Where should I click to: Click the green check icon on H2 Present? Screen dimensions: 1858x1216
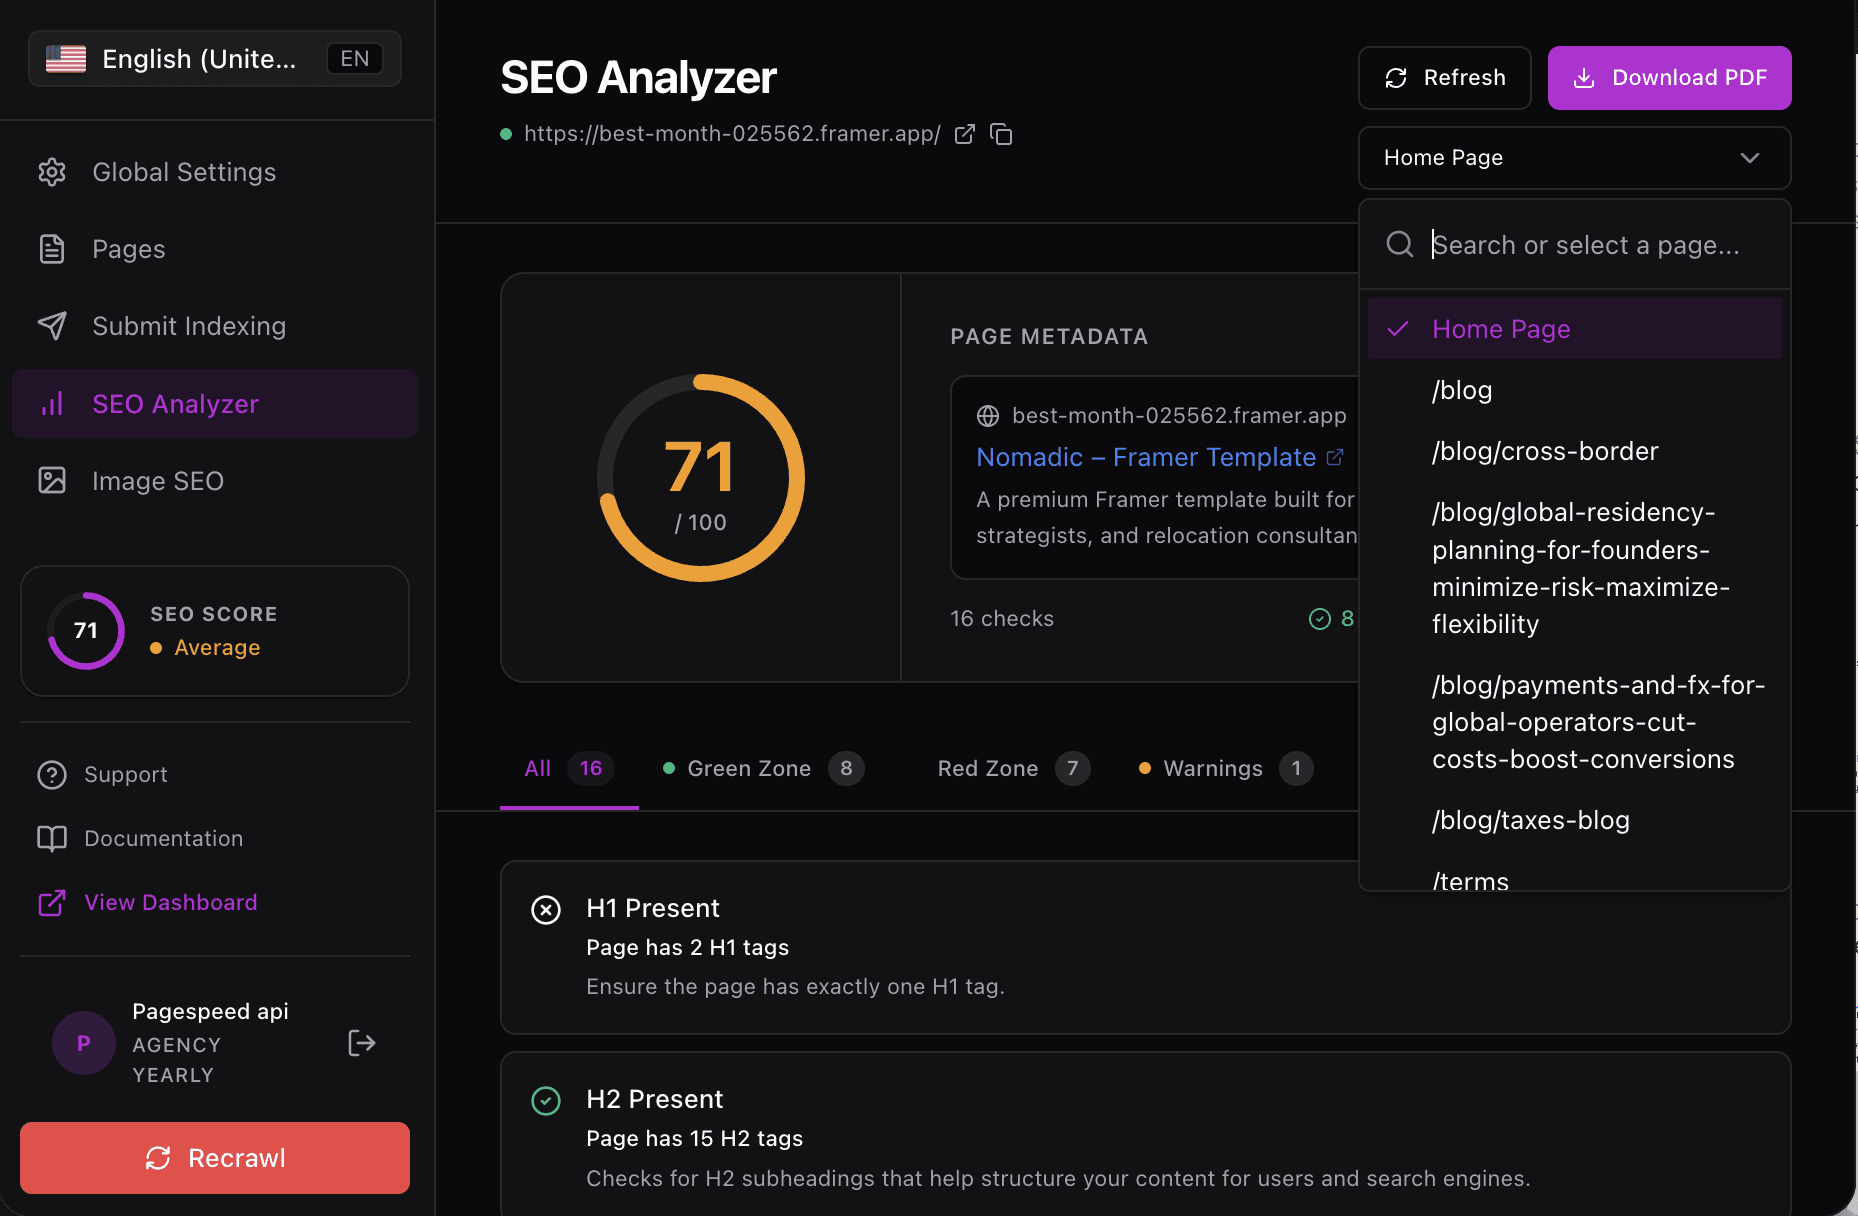pyautogui.click(x=546, y=1101)
